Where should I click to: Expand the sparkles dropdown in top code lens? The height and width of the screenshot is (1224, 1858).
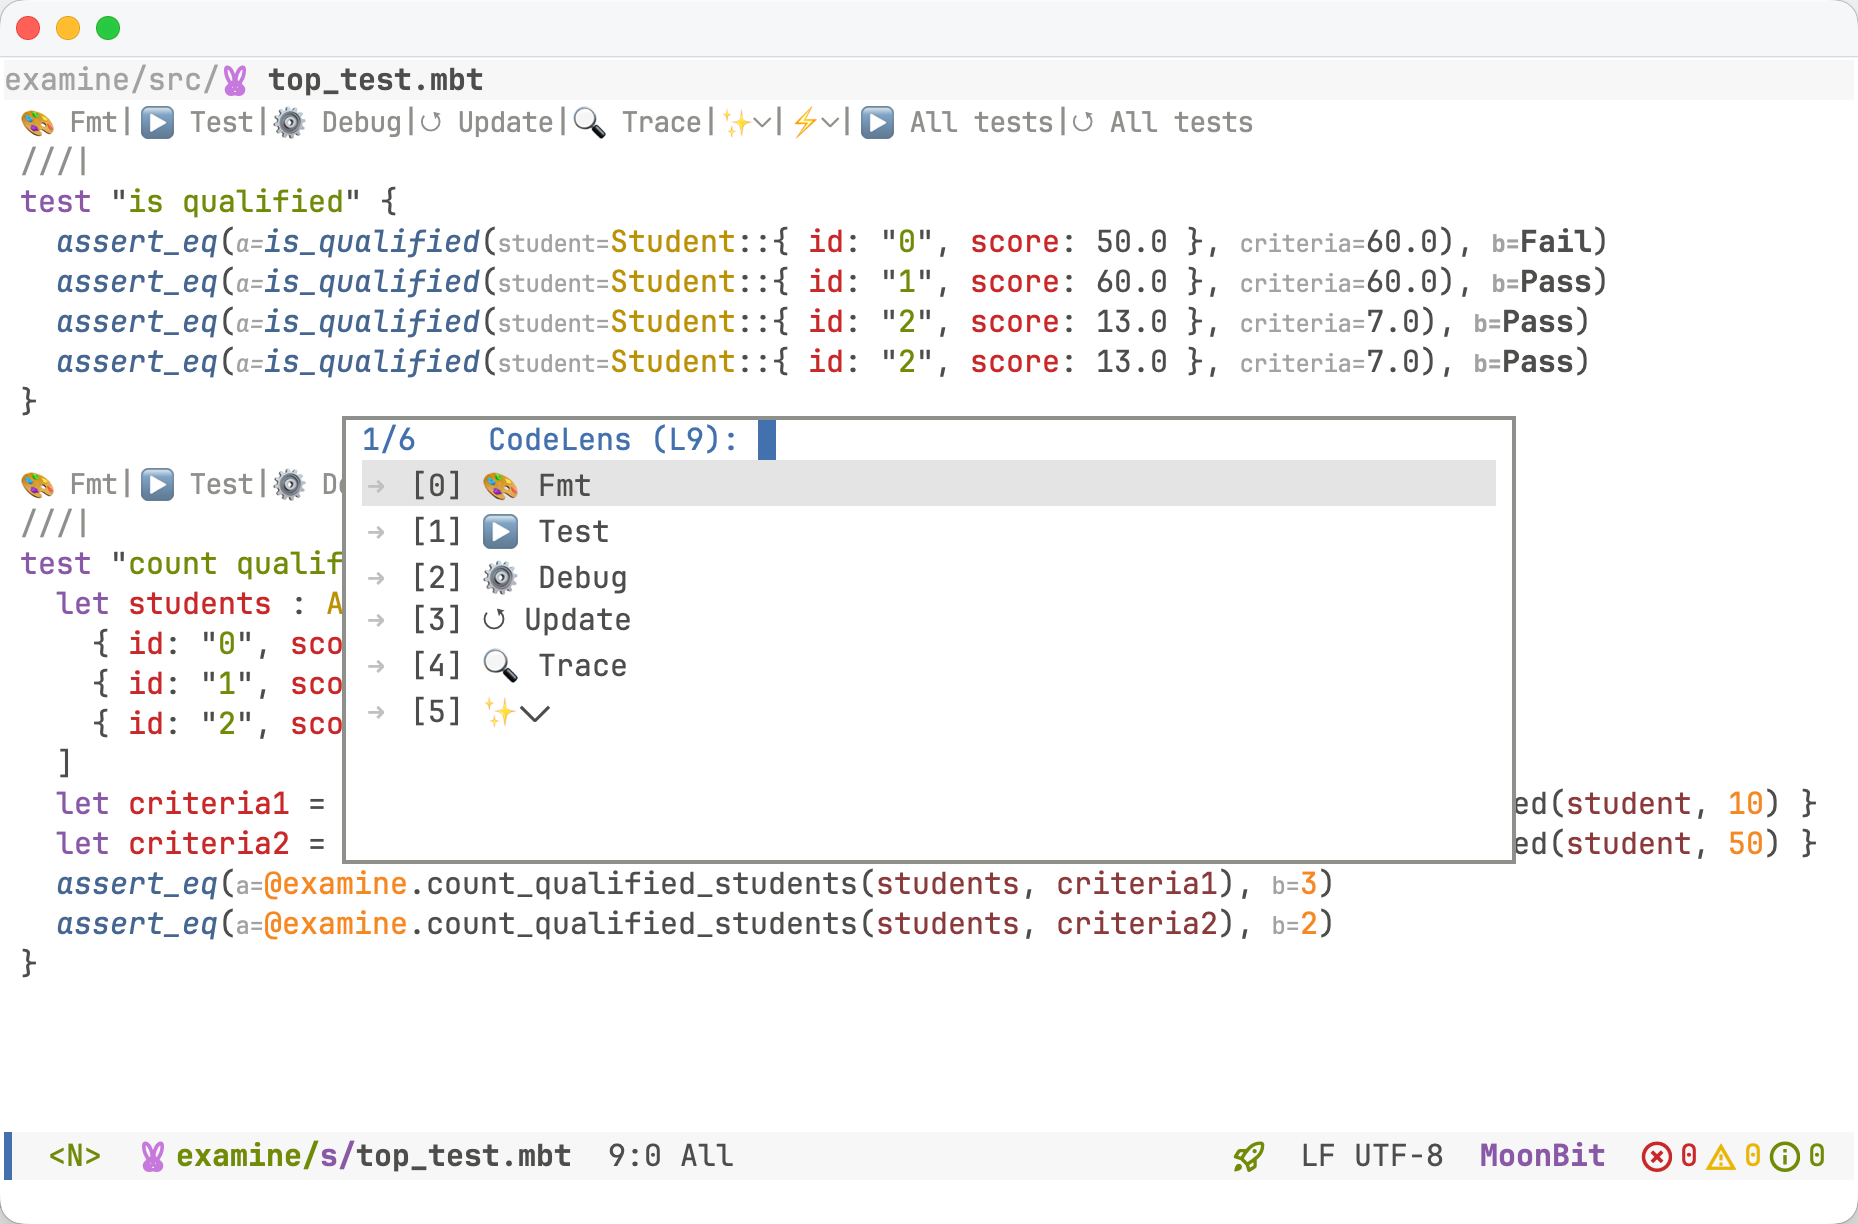(748, 123)
